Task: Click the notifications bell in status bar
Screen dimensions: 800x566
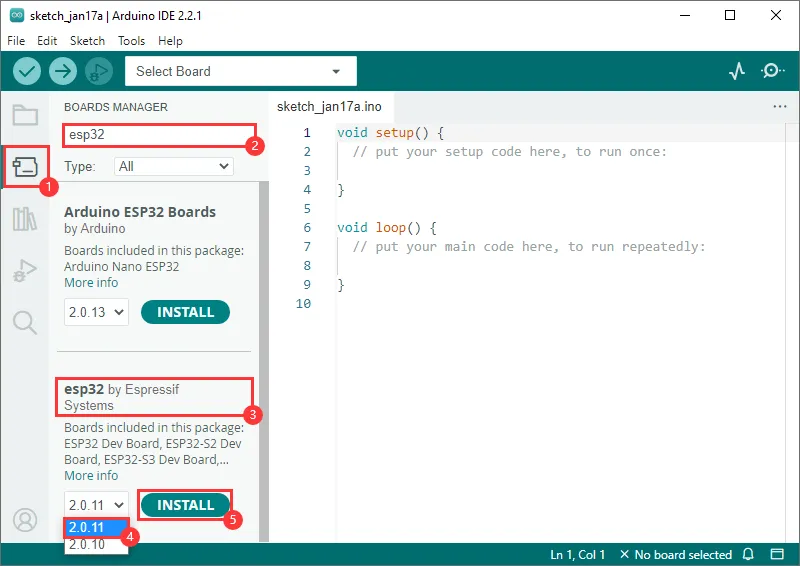Action: click(748, 554)
